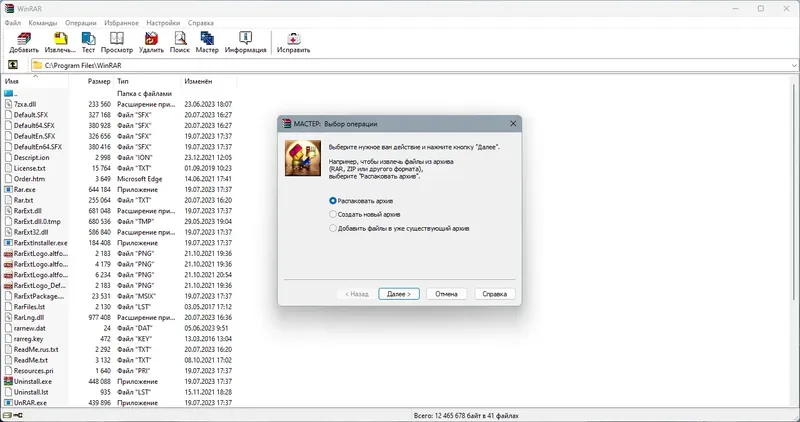The width and height of the screenshot is (800, 422).
Task: Select the License.txt file row
Action: [118, 168]
